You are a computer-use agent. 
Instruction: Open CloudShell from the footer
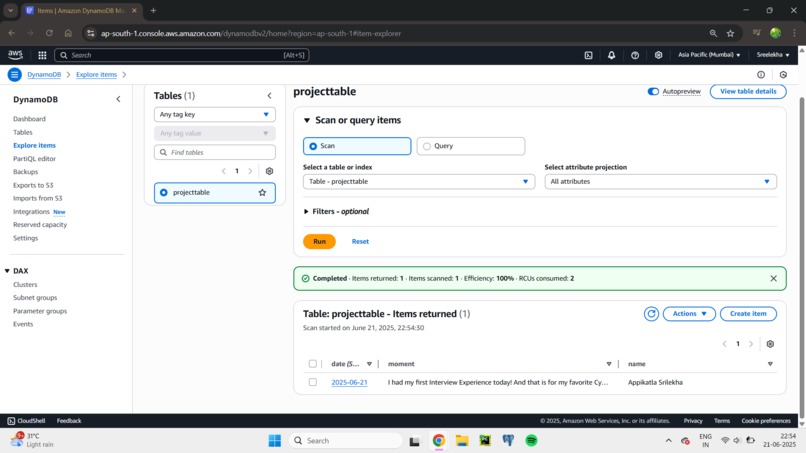click(26, 421)
